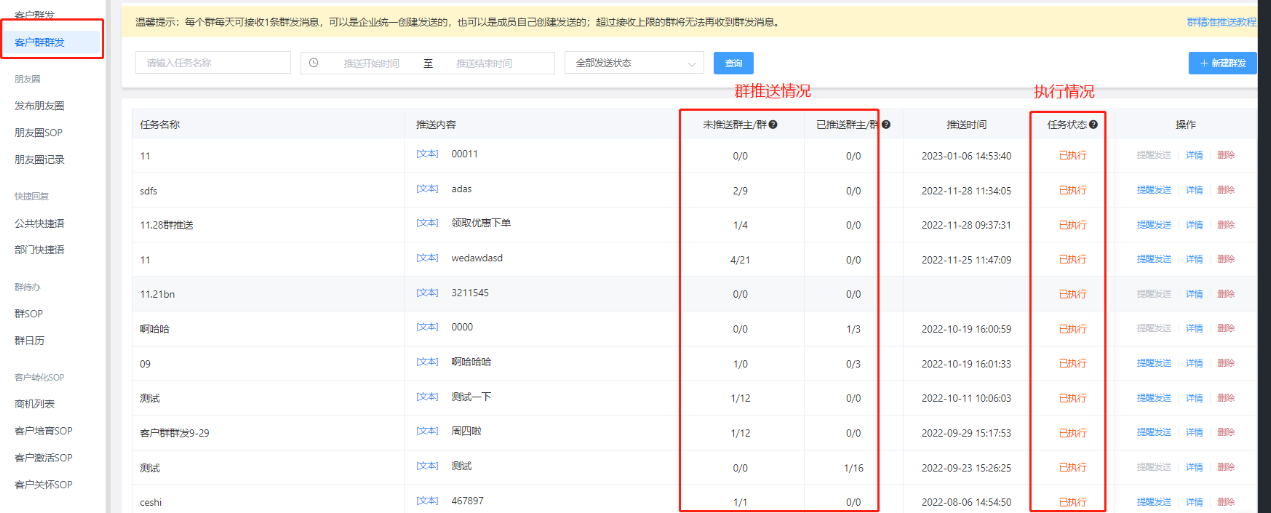Open 群日历 in the sidebar

pos(29,340)
